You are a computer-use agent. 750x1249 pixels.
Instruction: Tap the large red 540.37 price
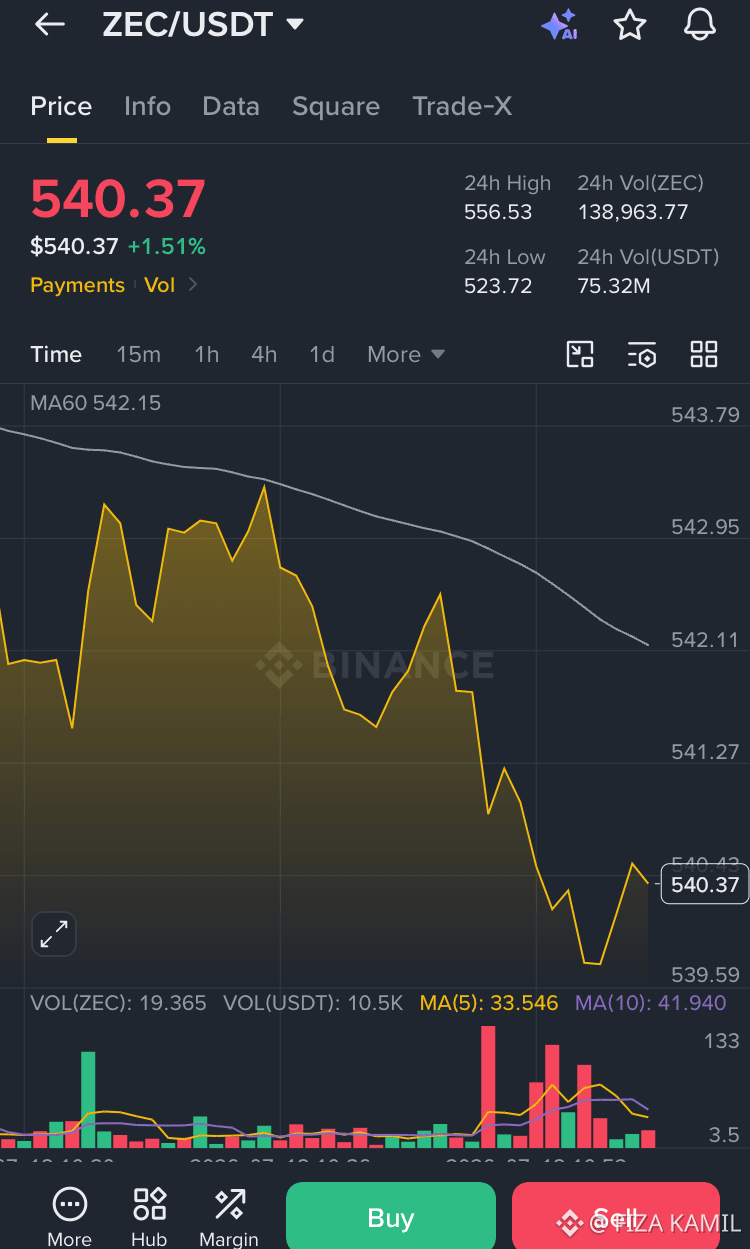tap(118, 199)
